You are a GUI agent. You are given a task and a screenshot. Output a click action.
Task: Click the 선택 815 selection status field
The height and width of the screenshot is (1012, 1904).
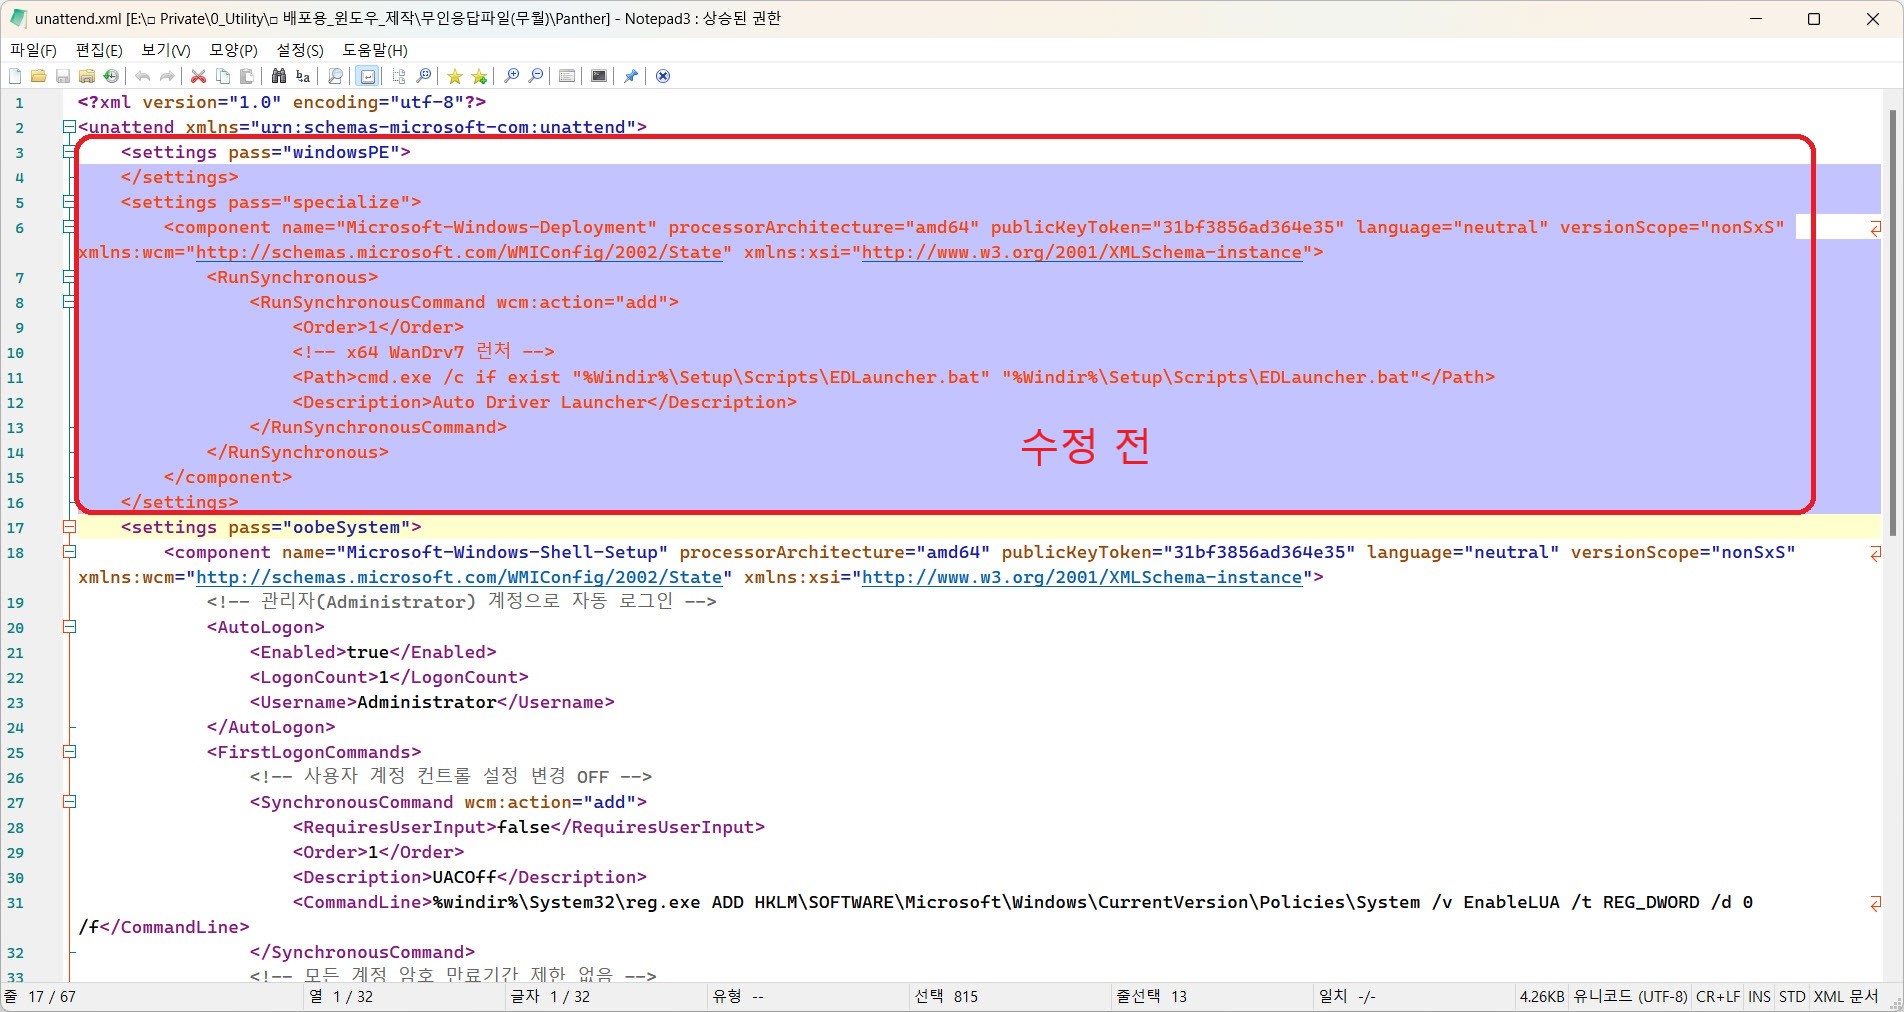1010,997
